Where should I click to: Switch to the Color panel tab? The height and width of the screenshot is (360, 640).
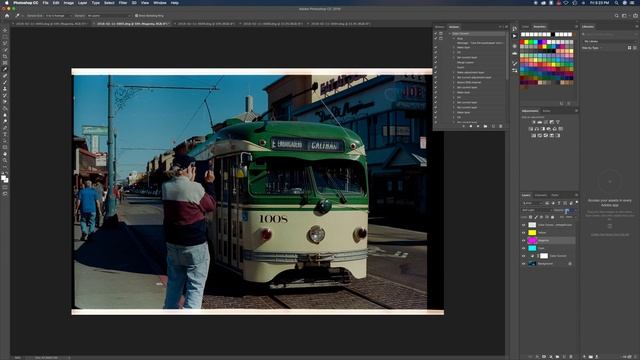[x=525, y=27]
